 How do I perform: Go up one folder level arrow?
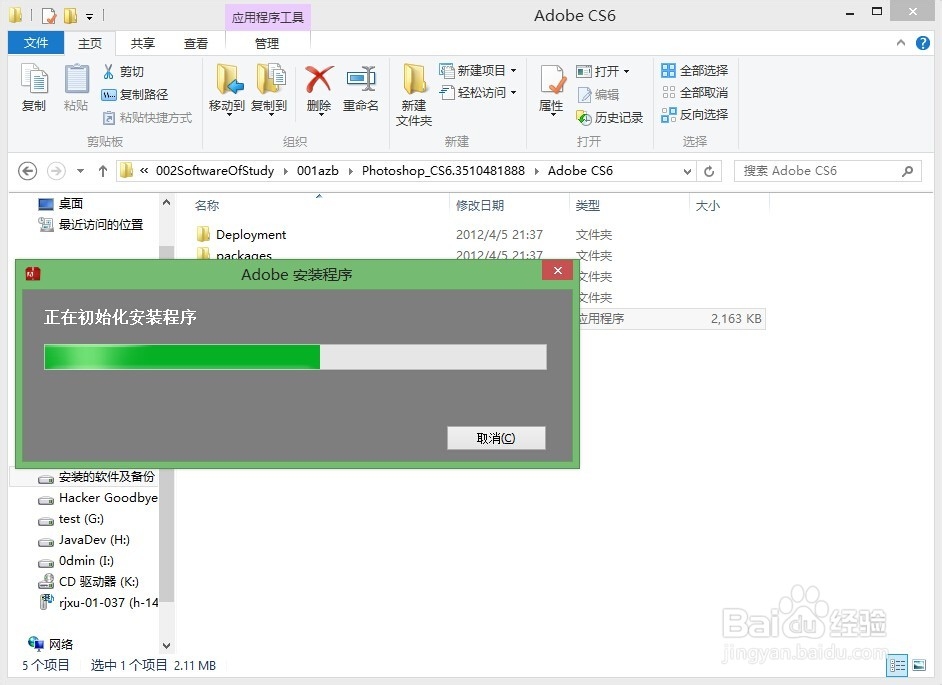[103, 171]
